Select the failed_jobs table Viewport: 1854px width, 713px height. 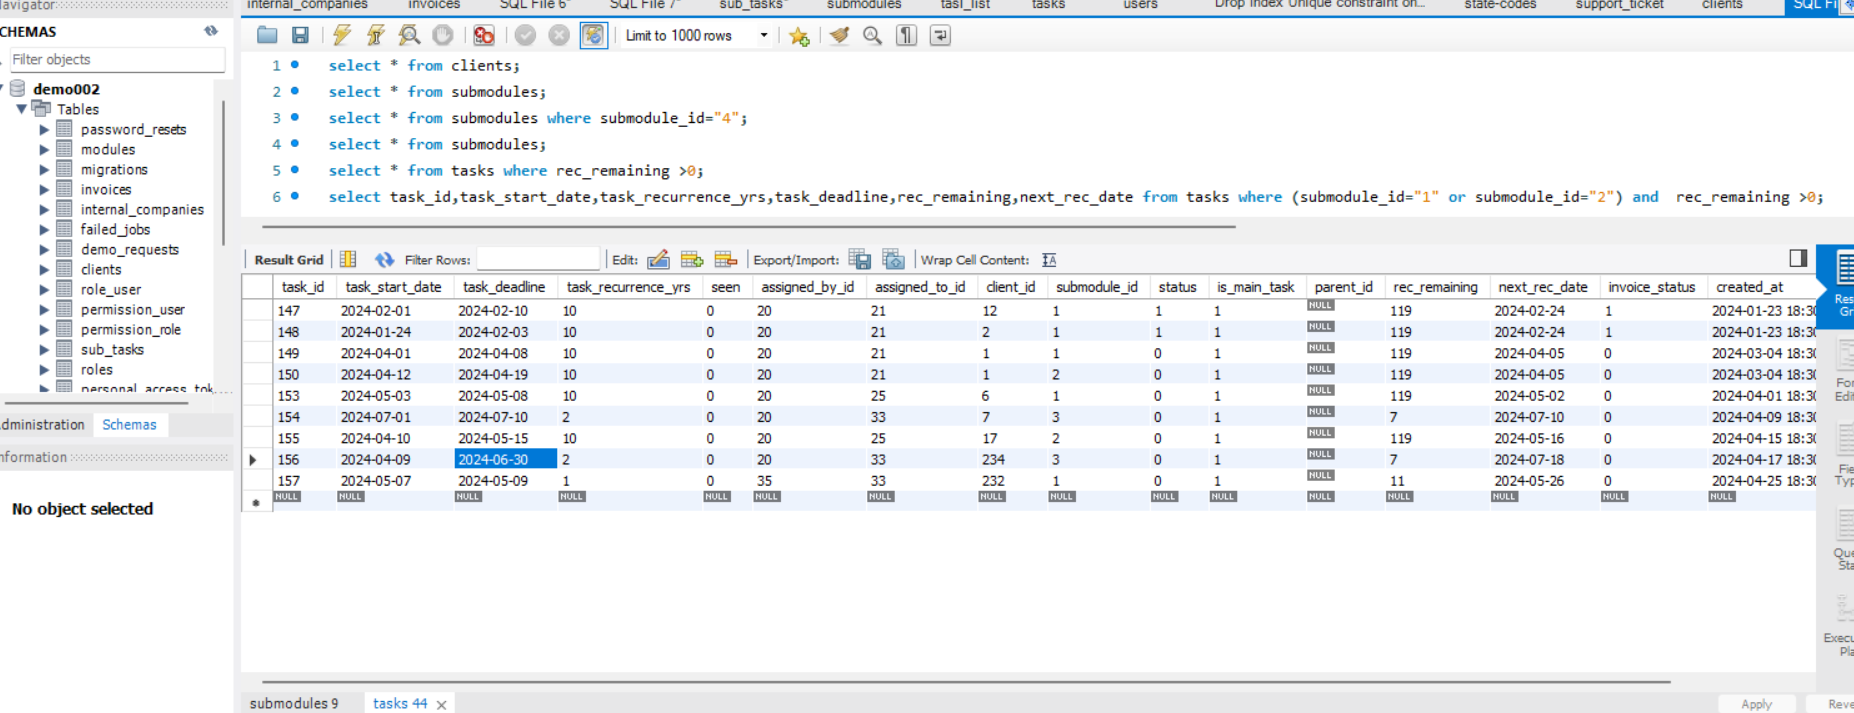pyautogui.click(x=115, y=229)
